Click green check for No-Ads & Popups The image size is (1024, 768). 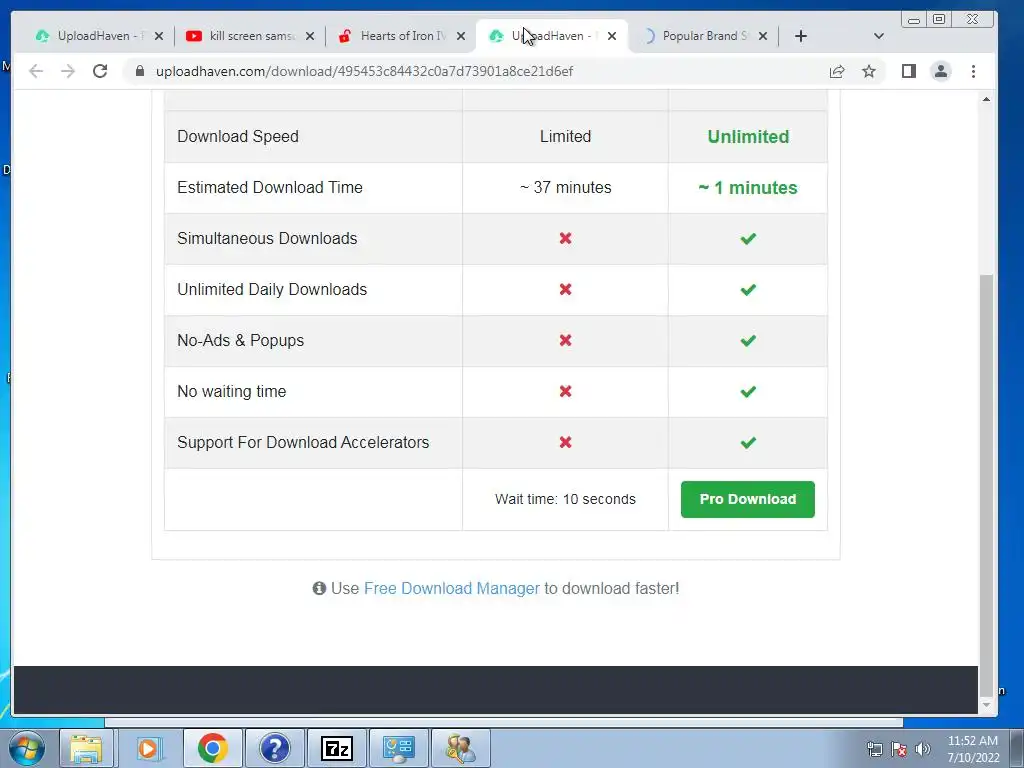748,340
